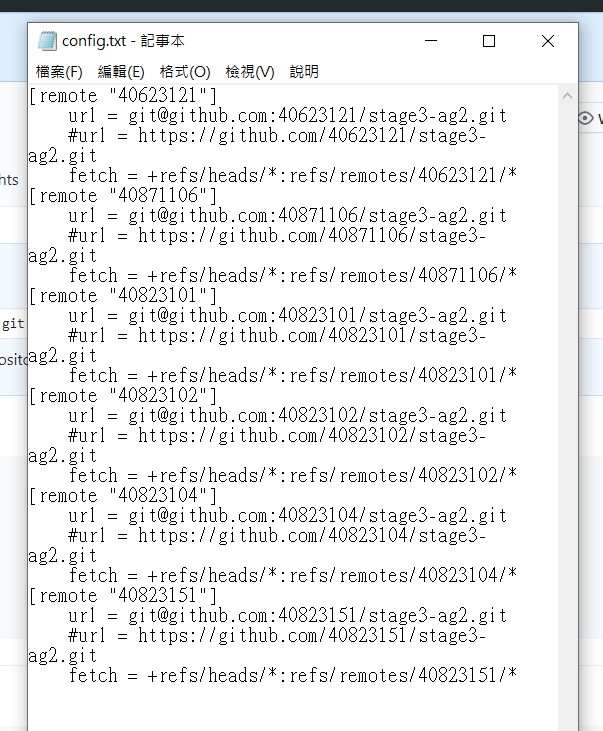Click the #url https://github.com/40823102 line
The height and width of the screenshot is (731, 603).
click(x=277, y=435)
